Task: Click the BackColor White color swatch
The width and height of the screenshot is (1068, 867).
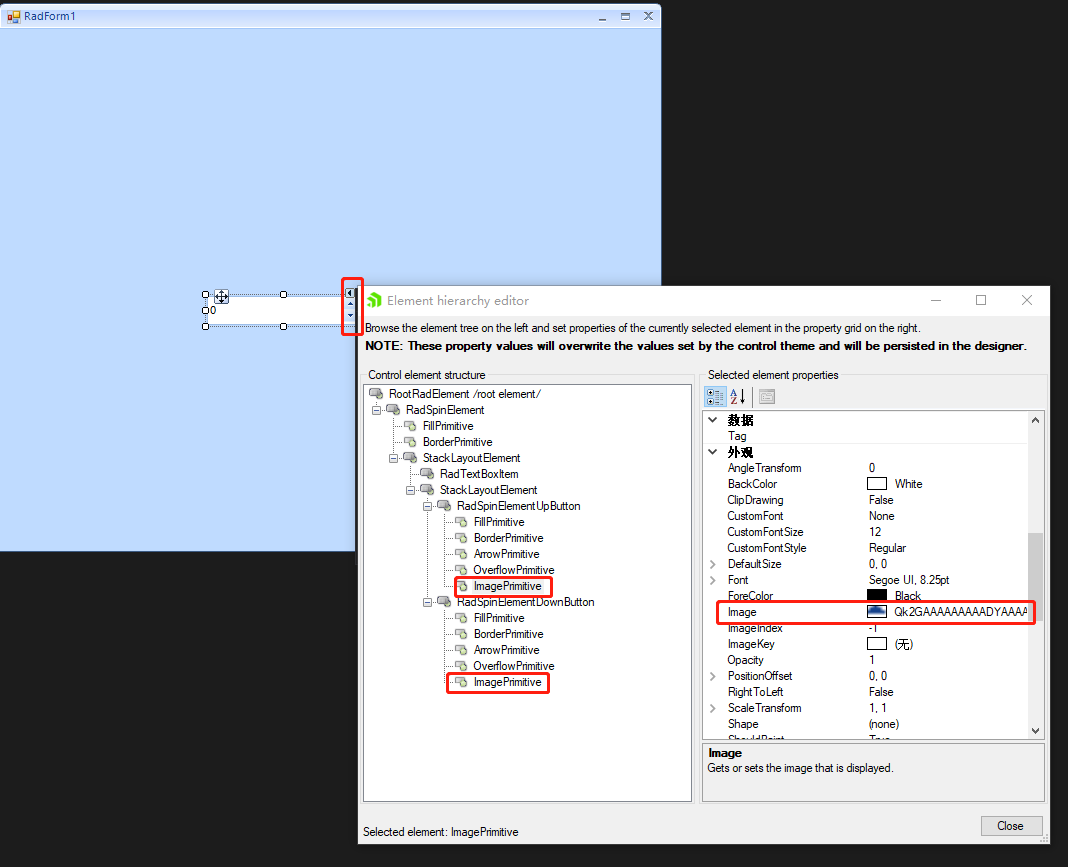Action: tap(877, 484)
